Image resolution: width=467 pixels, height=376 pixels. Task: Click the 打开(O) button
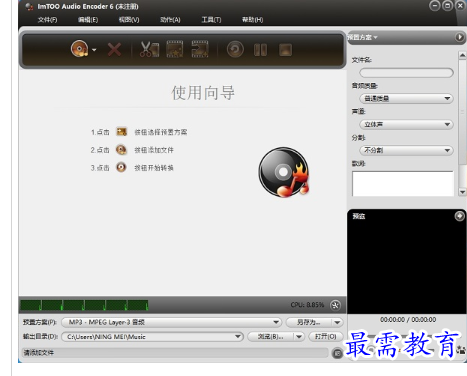point(326,337)
